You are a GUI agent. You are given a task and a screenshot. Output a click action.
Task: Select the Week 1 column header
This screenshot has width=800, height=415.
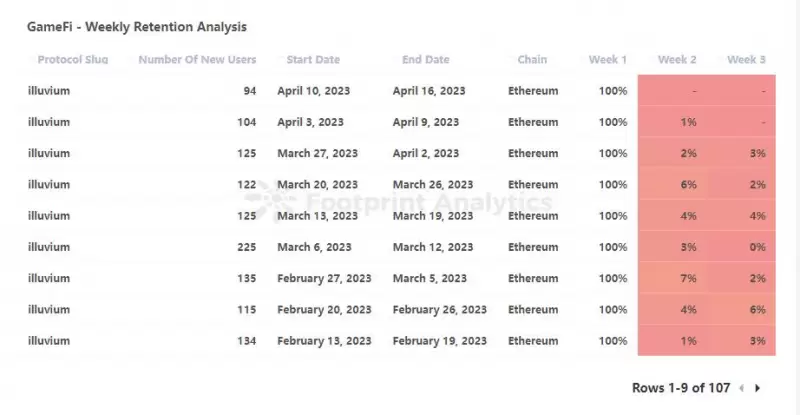coord(608,60)
